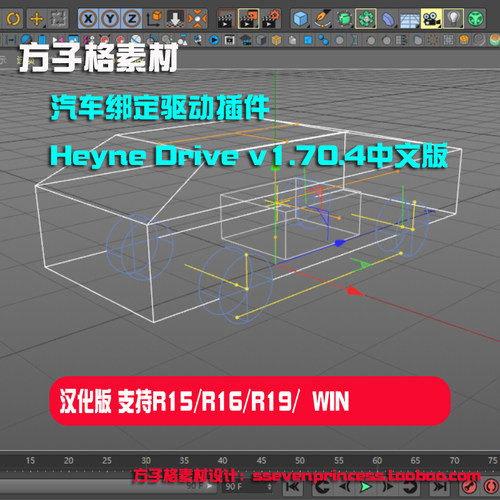Add a Camera object
This screenshot has height=500, width=500.
[431, 19]
